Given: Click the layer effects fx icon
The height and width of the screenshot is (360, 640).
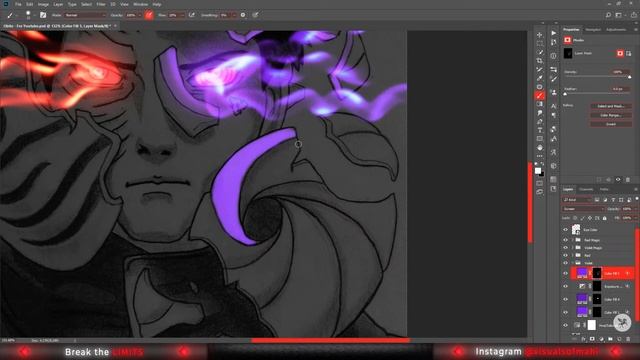Looking at the screenshot, I should [x=583, y=339].
